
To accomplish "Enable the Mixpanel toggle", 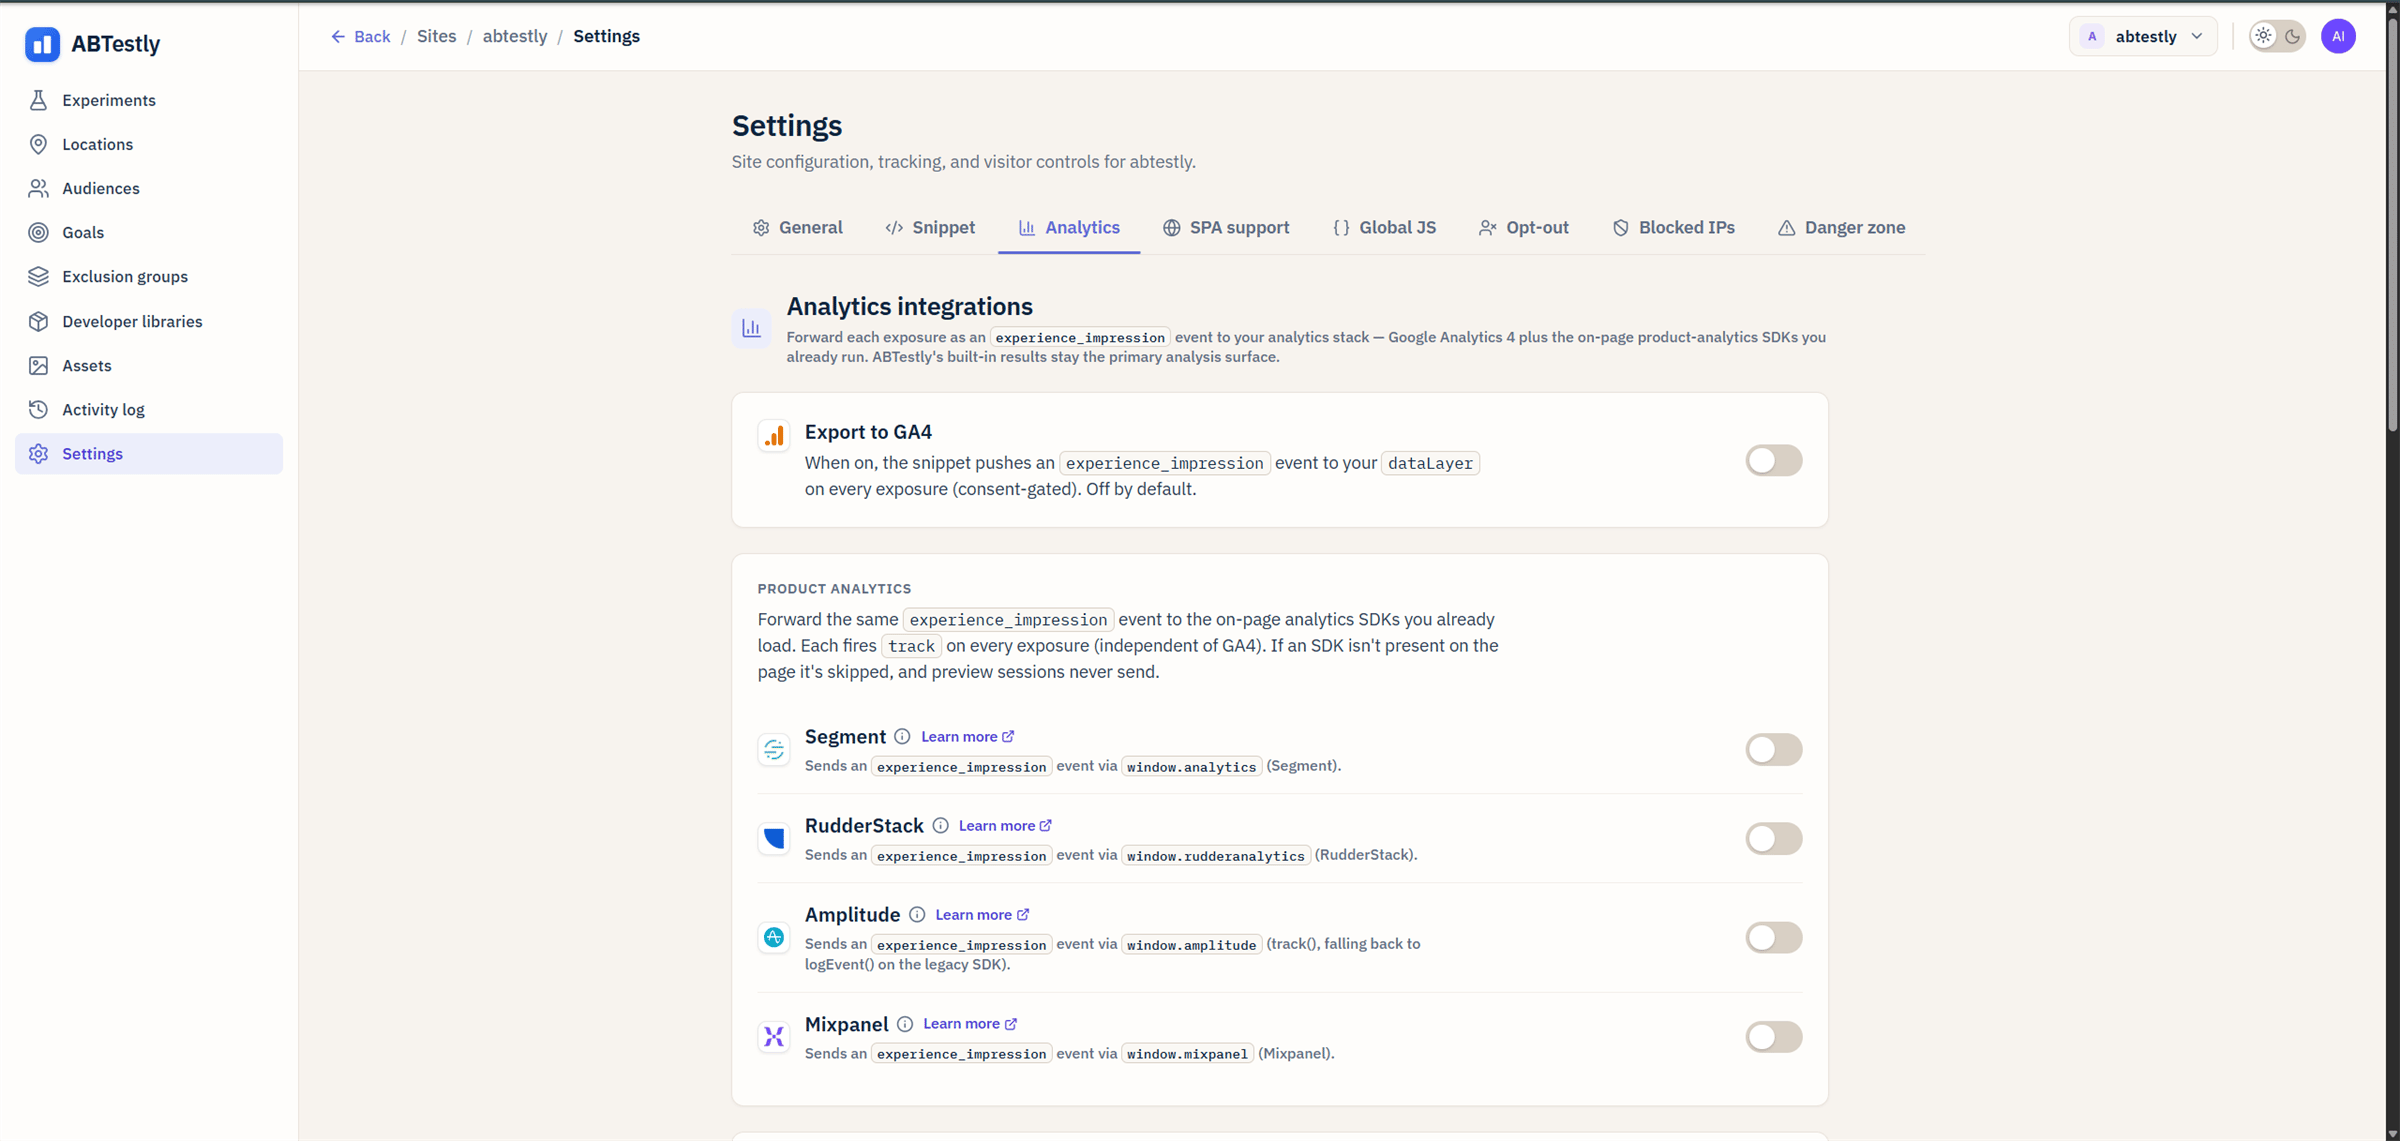I will coord(1774,1036).
